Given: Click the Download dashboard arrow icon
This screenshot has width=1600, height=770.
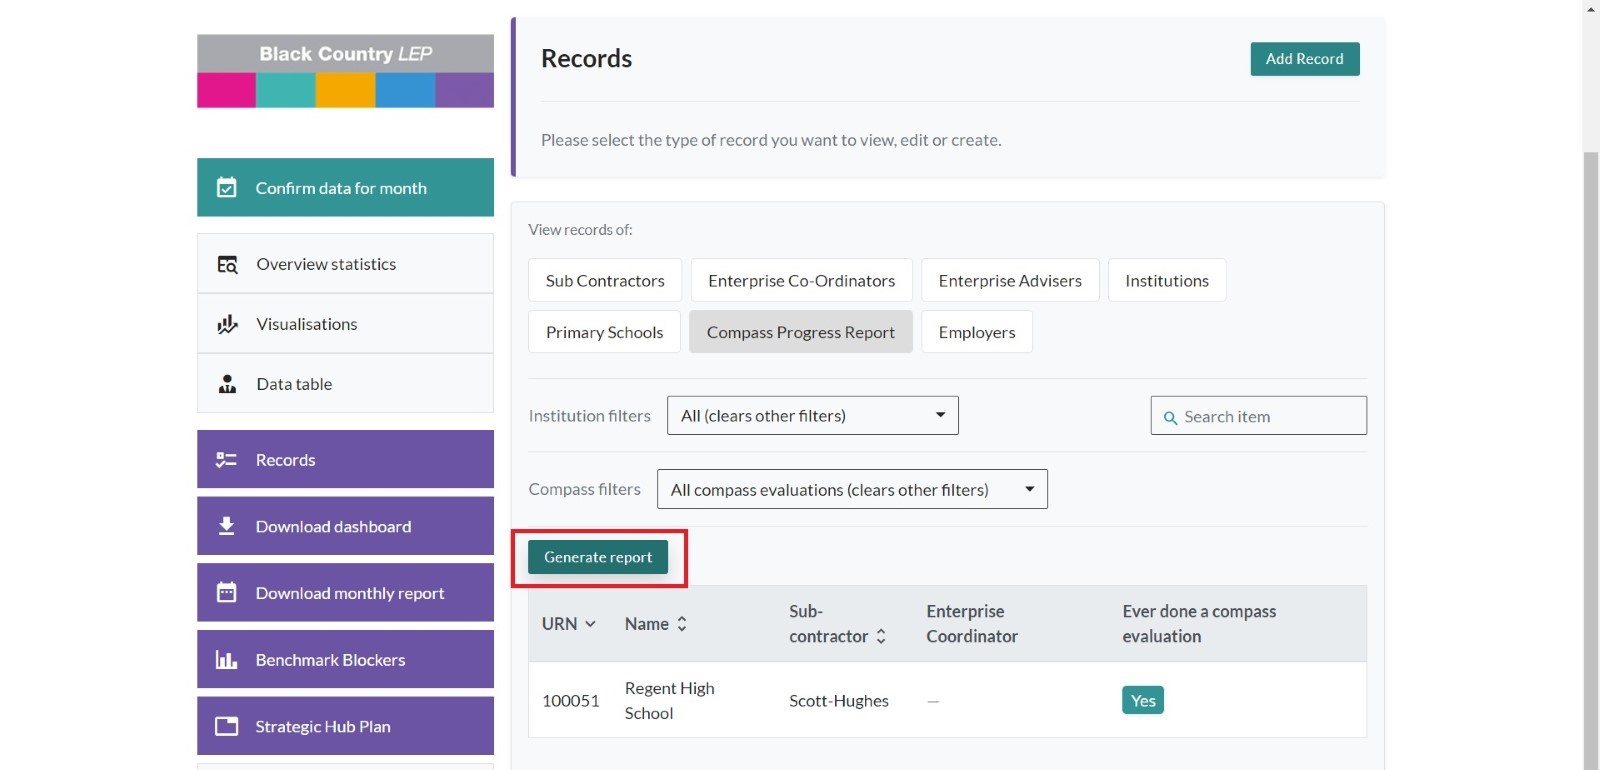Looking at the screenshot, I should [227, 526].
